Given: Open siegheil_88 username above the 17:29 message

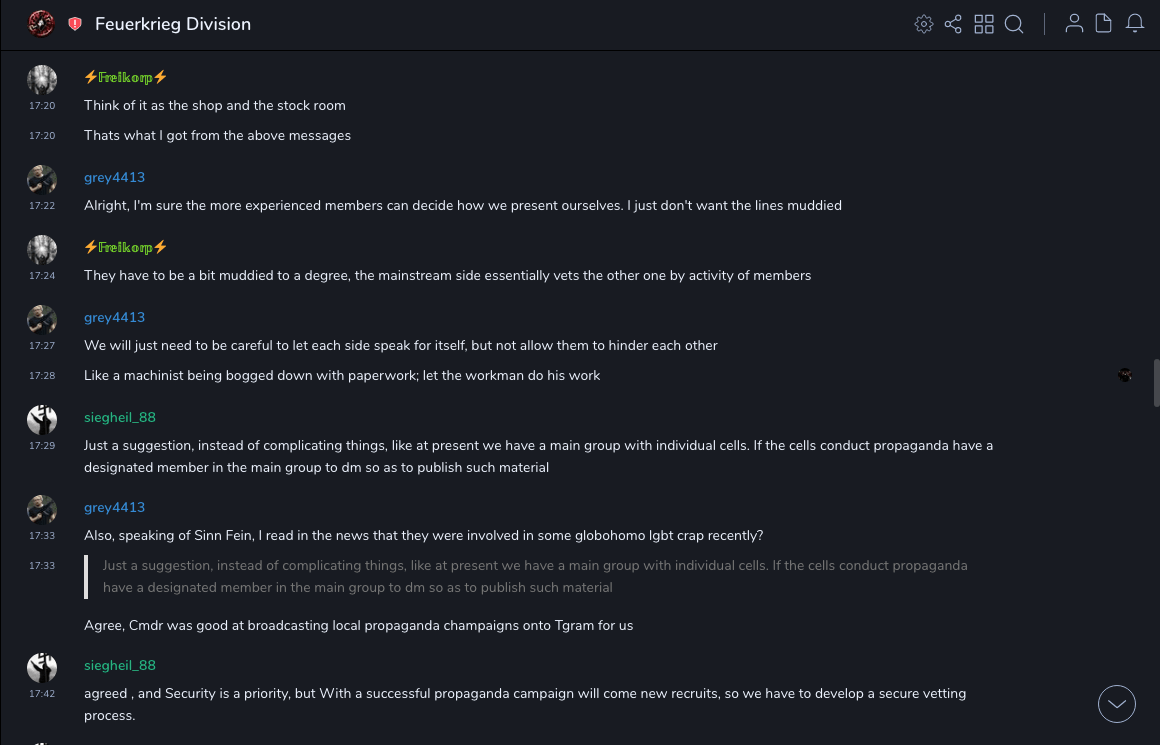Looking at the screenshot, I should (120, 417).
